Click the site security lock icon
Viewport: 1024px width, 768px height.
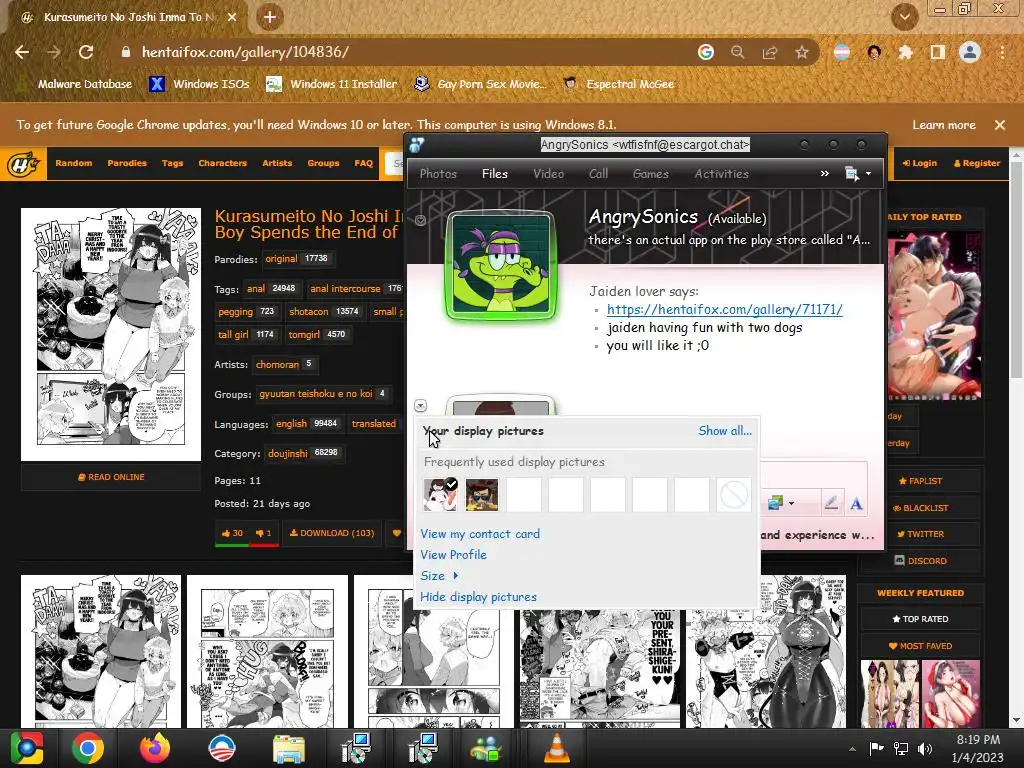[126, 52]
